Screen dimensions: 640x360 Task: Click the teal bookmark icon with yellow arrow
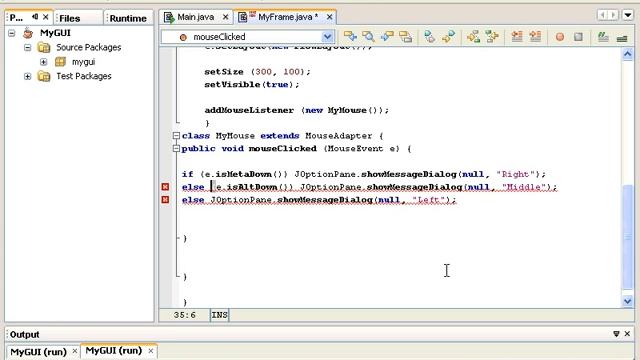click(448, 37)
